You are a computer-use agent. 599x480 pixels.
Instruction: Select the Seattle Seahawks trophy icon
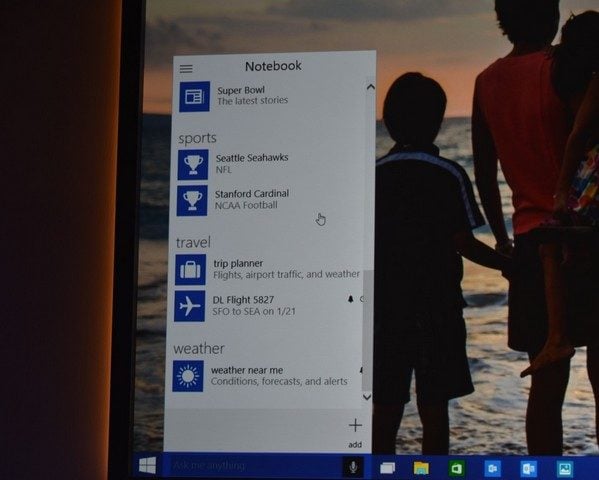point(193,165)
